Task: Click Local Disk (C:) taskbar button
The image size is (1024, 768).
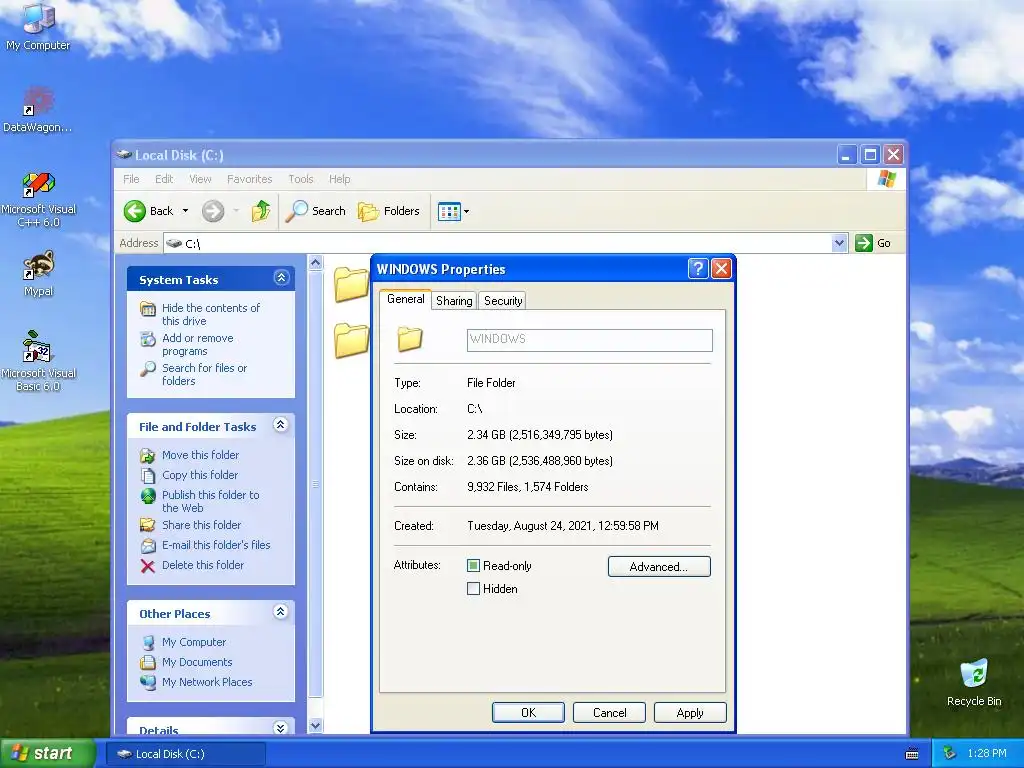Action: click(186, 754)
